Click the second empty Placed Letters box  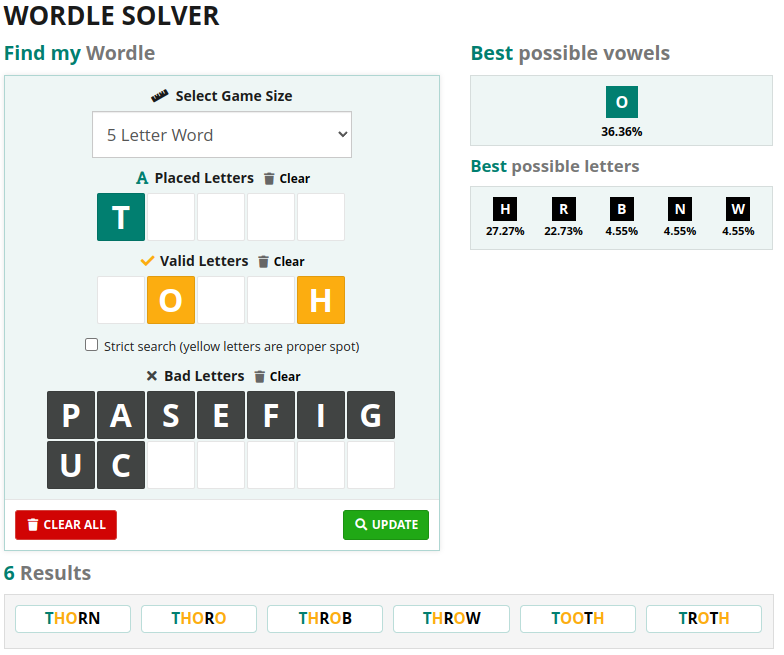[221, 217]
